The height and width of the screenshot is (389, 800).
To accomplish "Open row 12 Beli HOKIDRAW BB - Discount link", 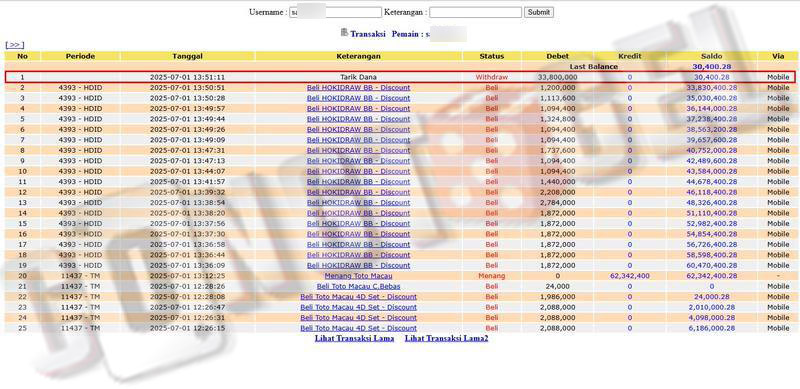I will (359, 192).
